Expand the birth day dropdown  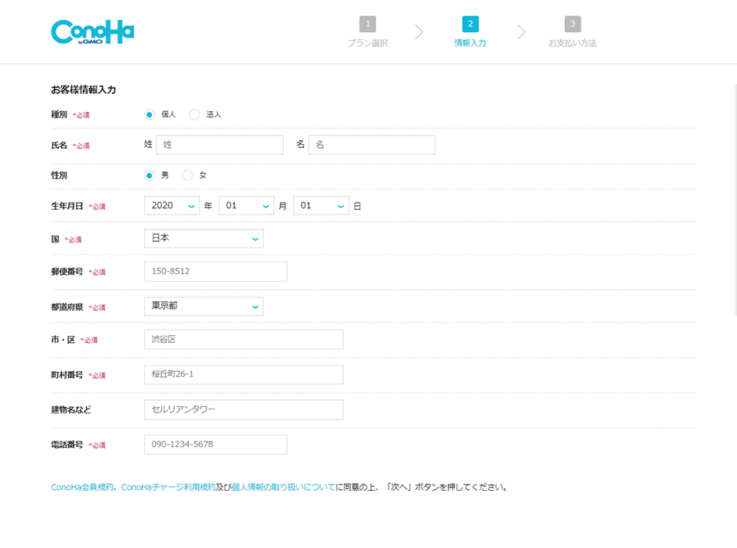tap(321, 206)
